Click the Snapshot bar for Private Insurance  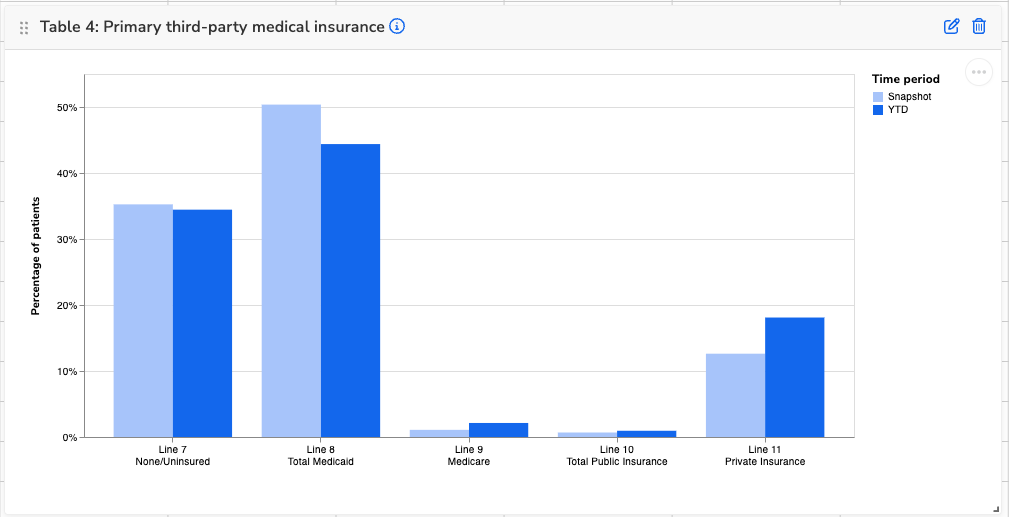tap(735, 395)
